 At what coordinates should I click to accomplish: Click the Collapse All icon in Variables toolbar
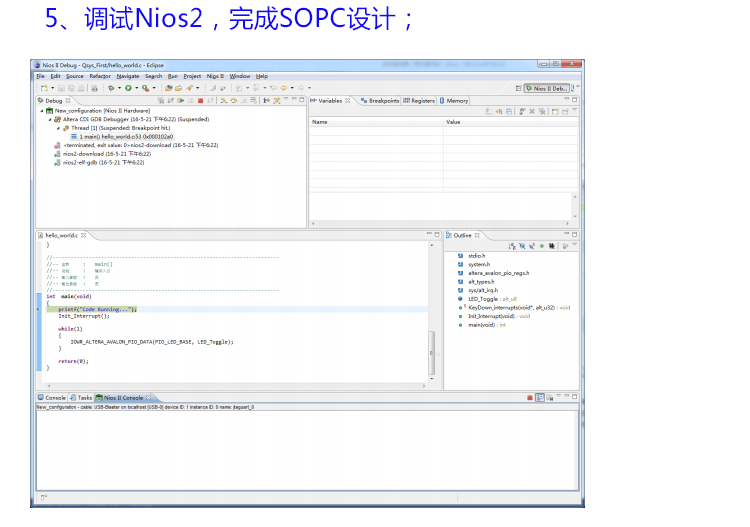point(509,111)
